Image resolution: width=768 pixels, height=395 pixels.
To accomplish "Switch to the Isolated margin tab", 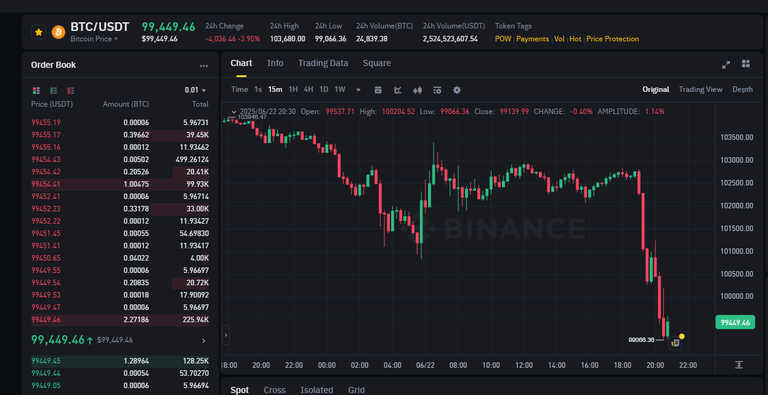I will pyautogui.click(x=316, y=390).
